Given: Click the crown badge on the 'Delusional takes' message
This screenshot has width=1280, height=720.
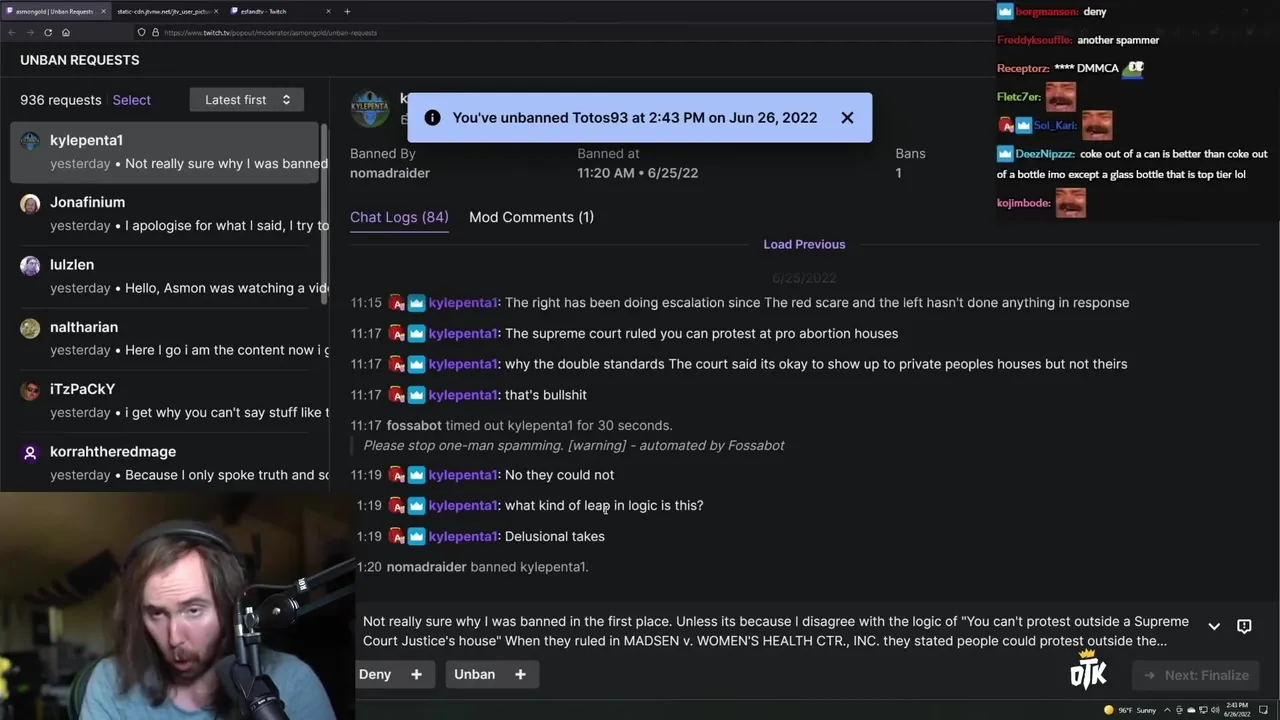Looking at the screenshot, I should pyautogui.click(x=416, y=536).
